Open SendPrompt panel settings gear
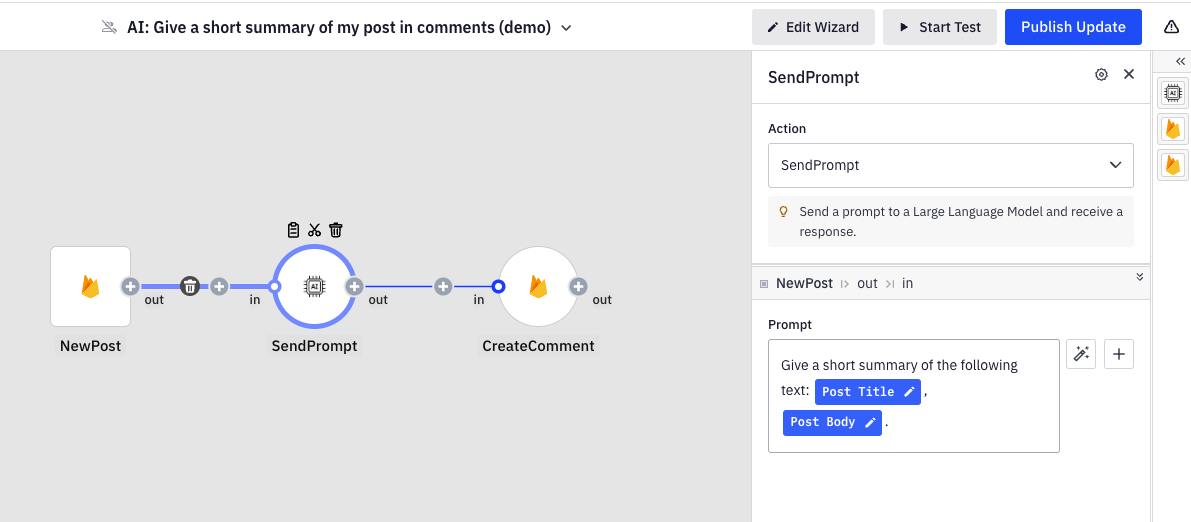 [1101, 75]
